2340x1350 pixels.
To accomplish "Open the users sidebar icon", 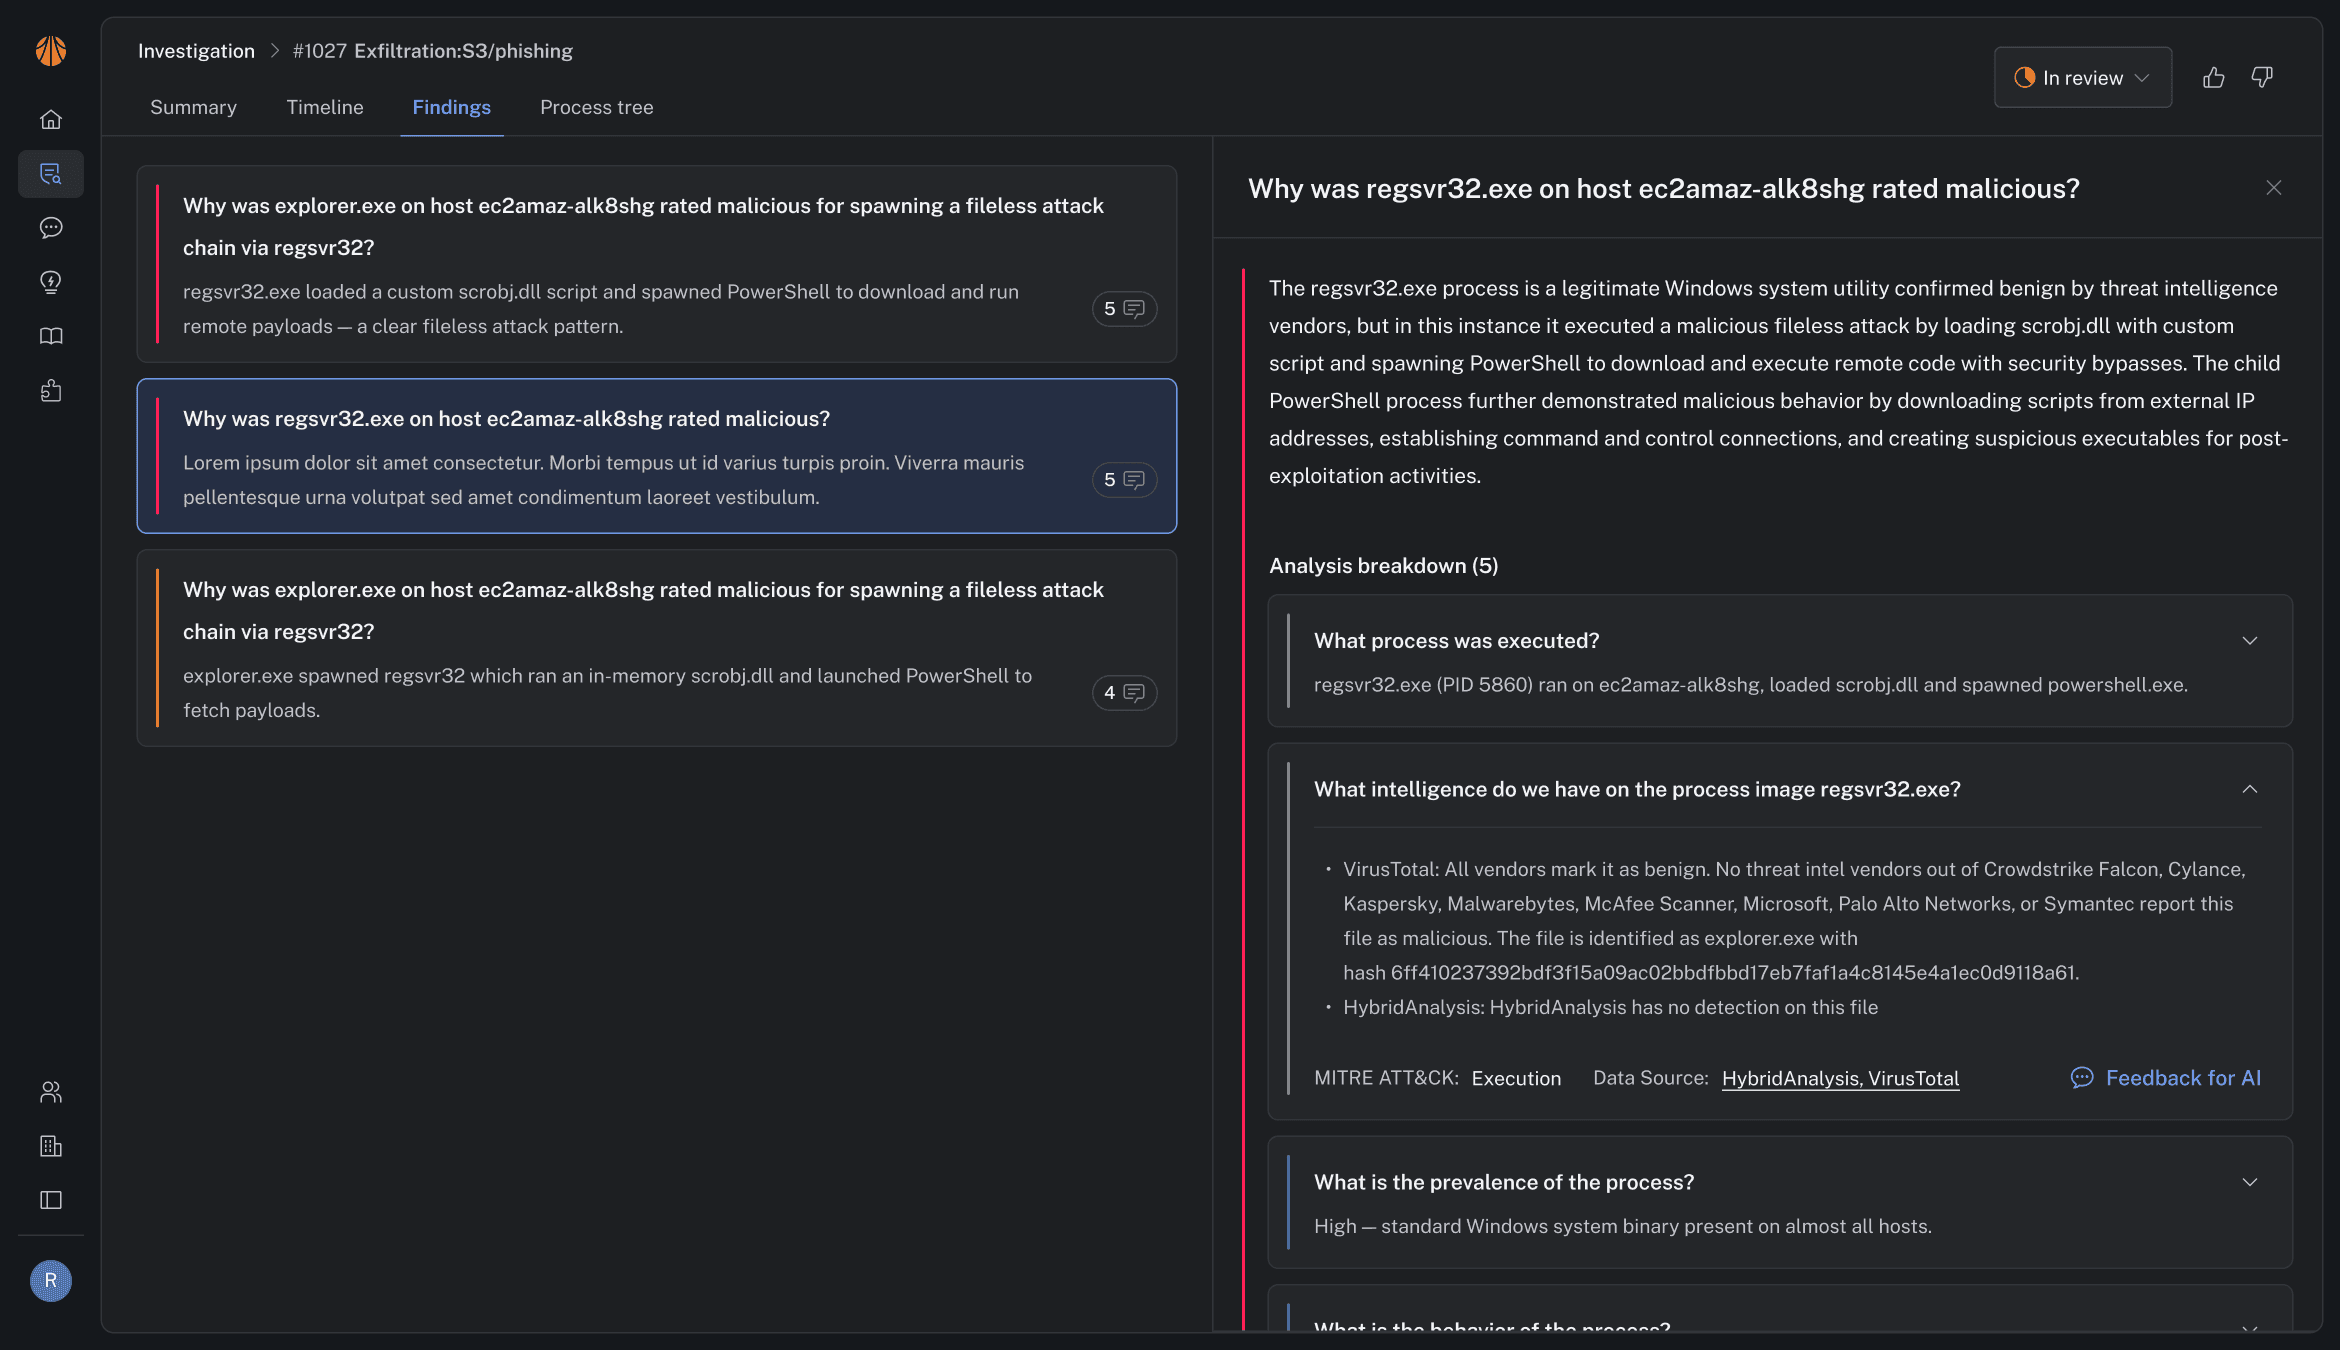I will tap(51, 1092).
